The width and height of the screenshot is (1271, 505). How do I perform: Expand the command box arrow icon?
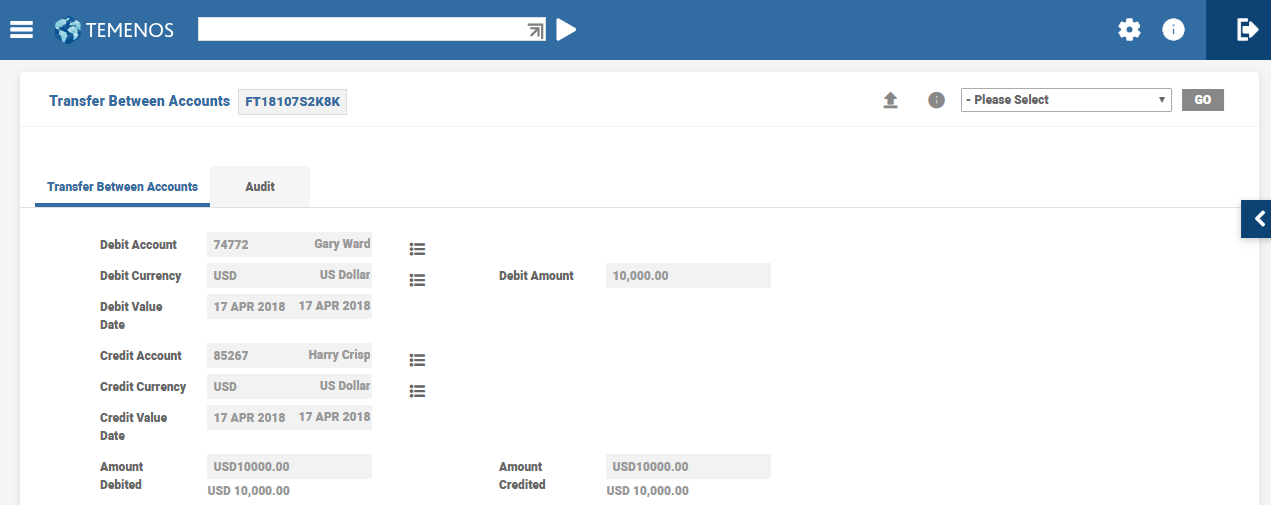536,31
